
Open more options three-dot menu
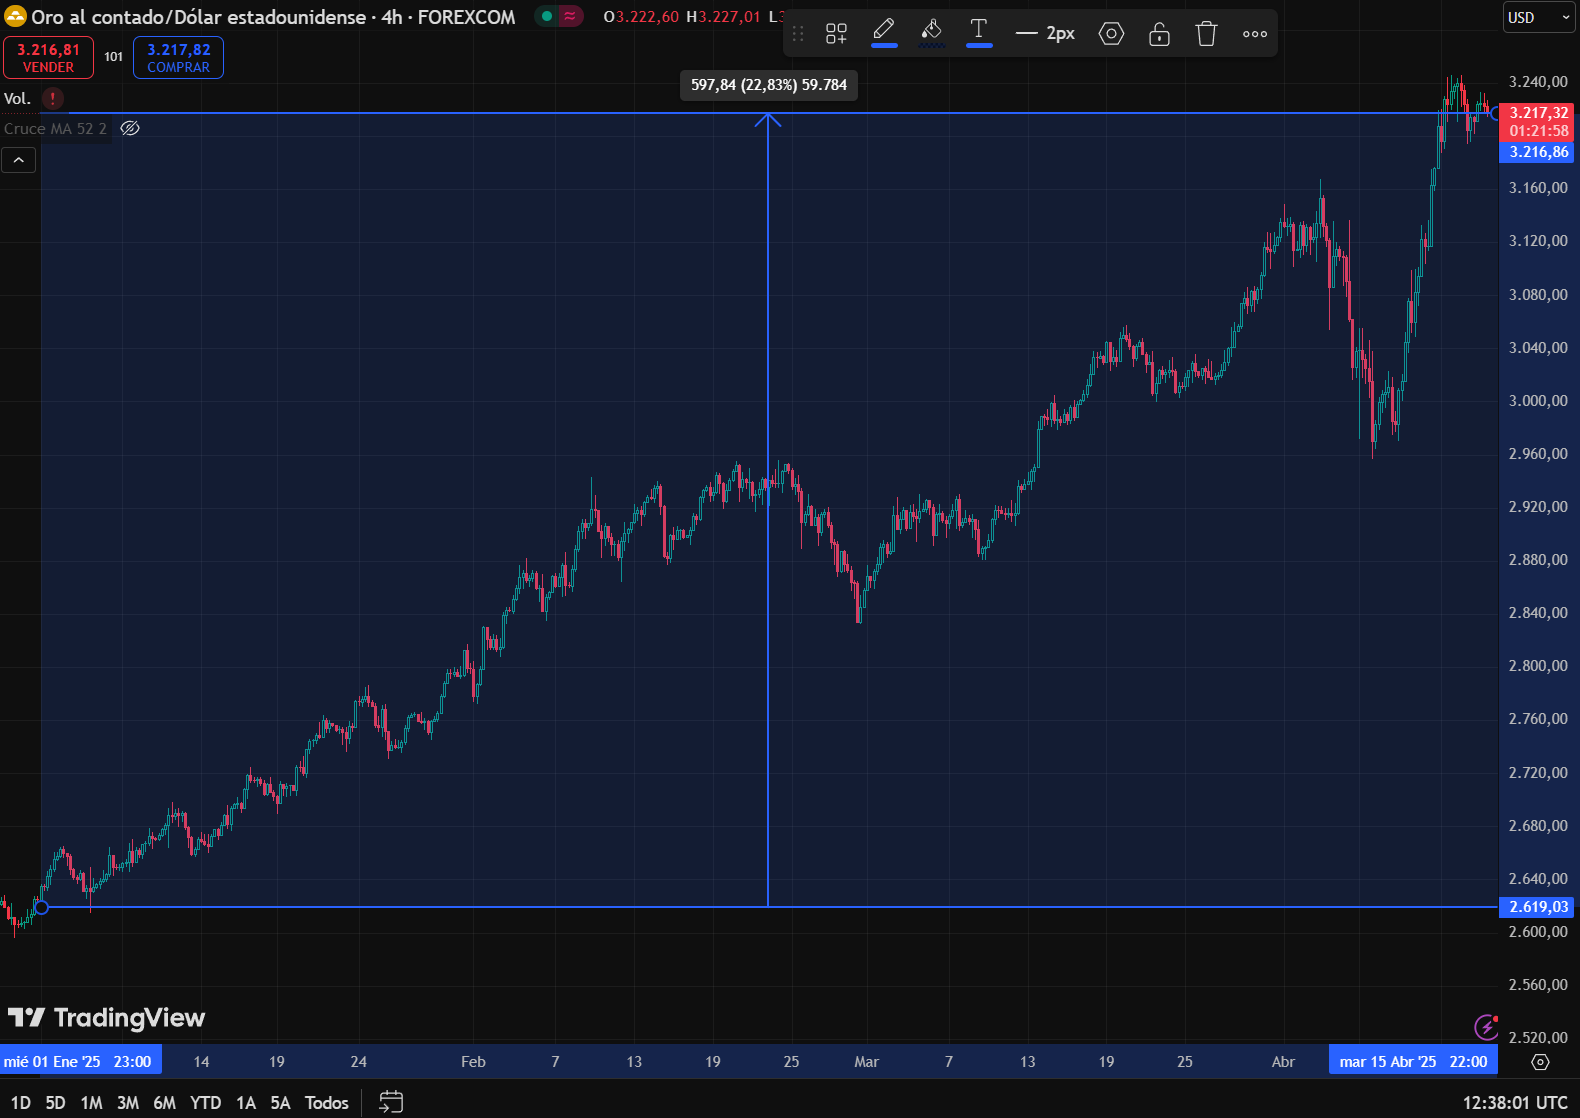(1255, 34)
